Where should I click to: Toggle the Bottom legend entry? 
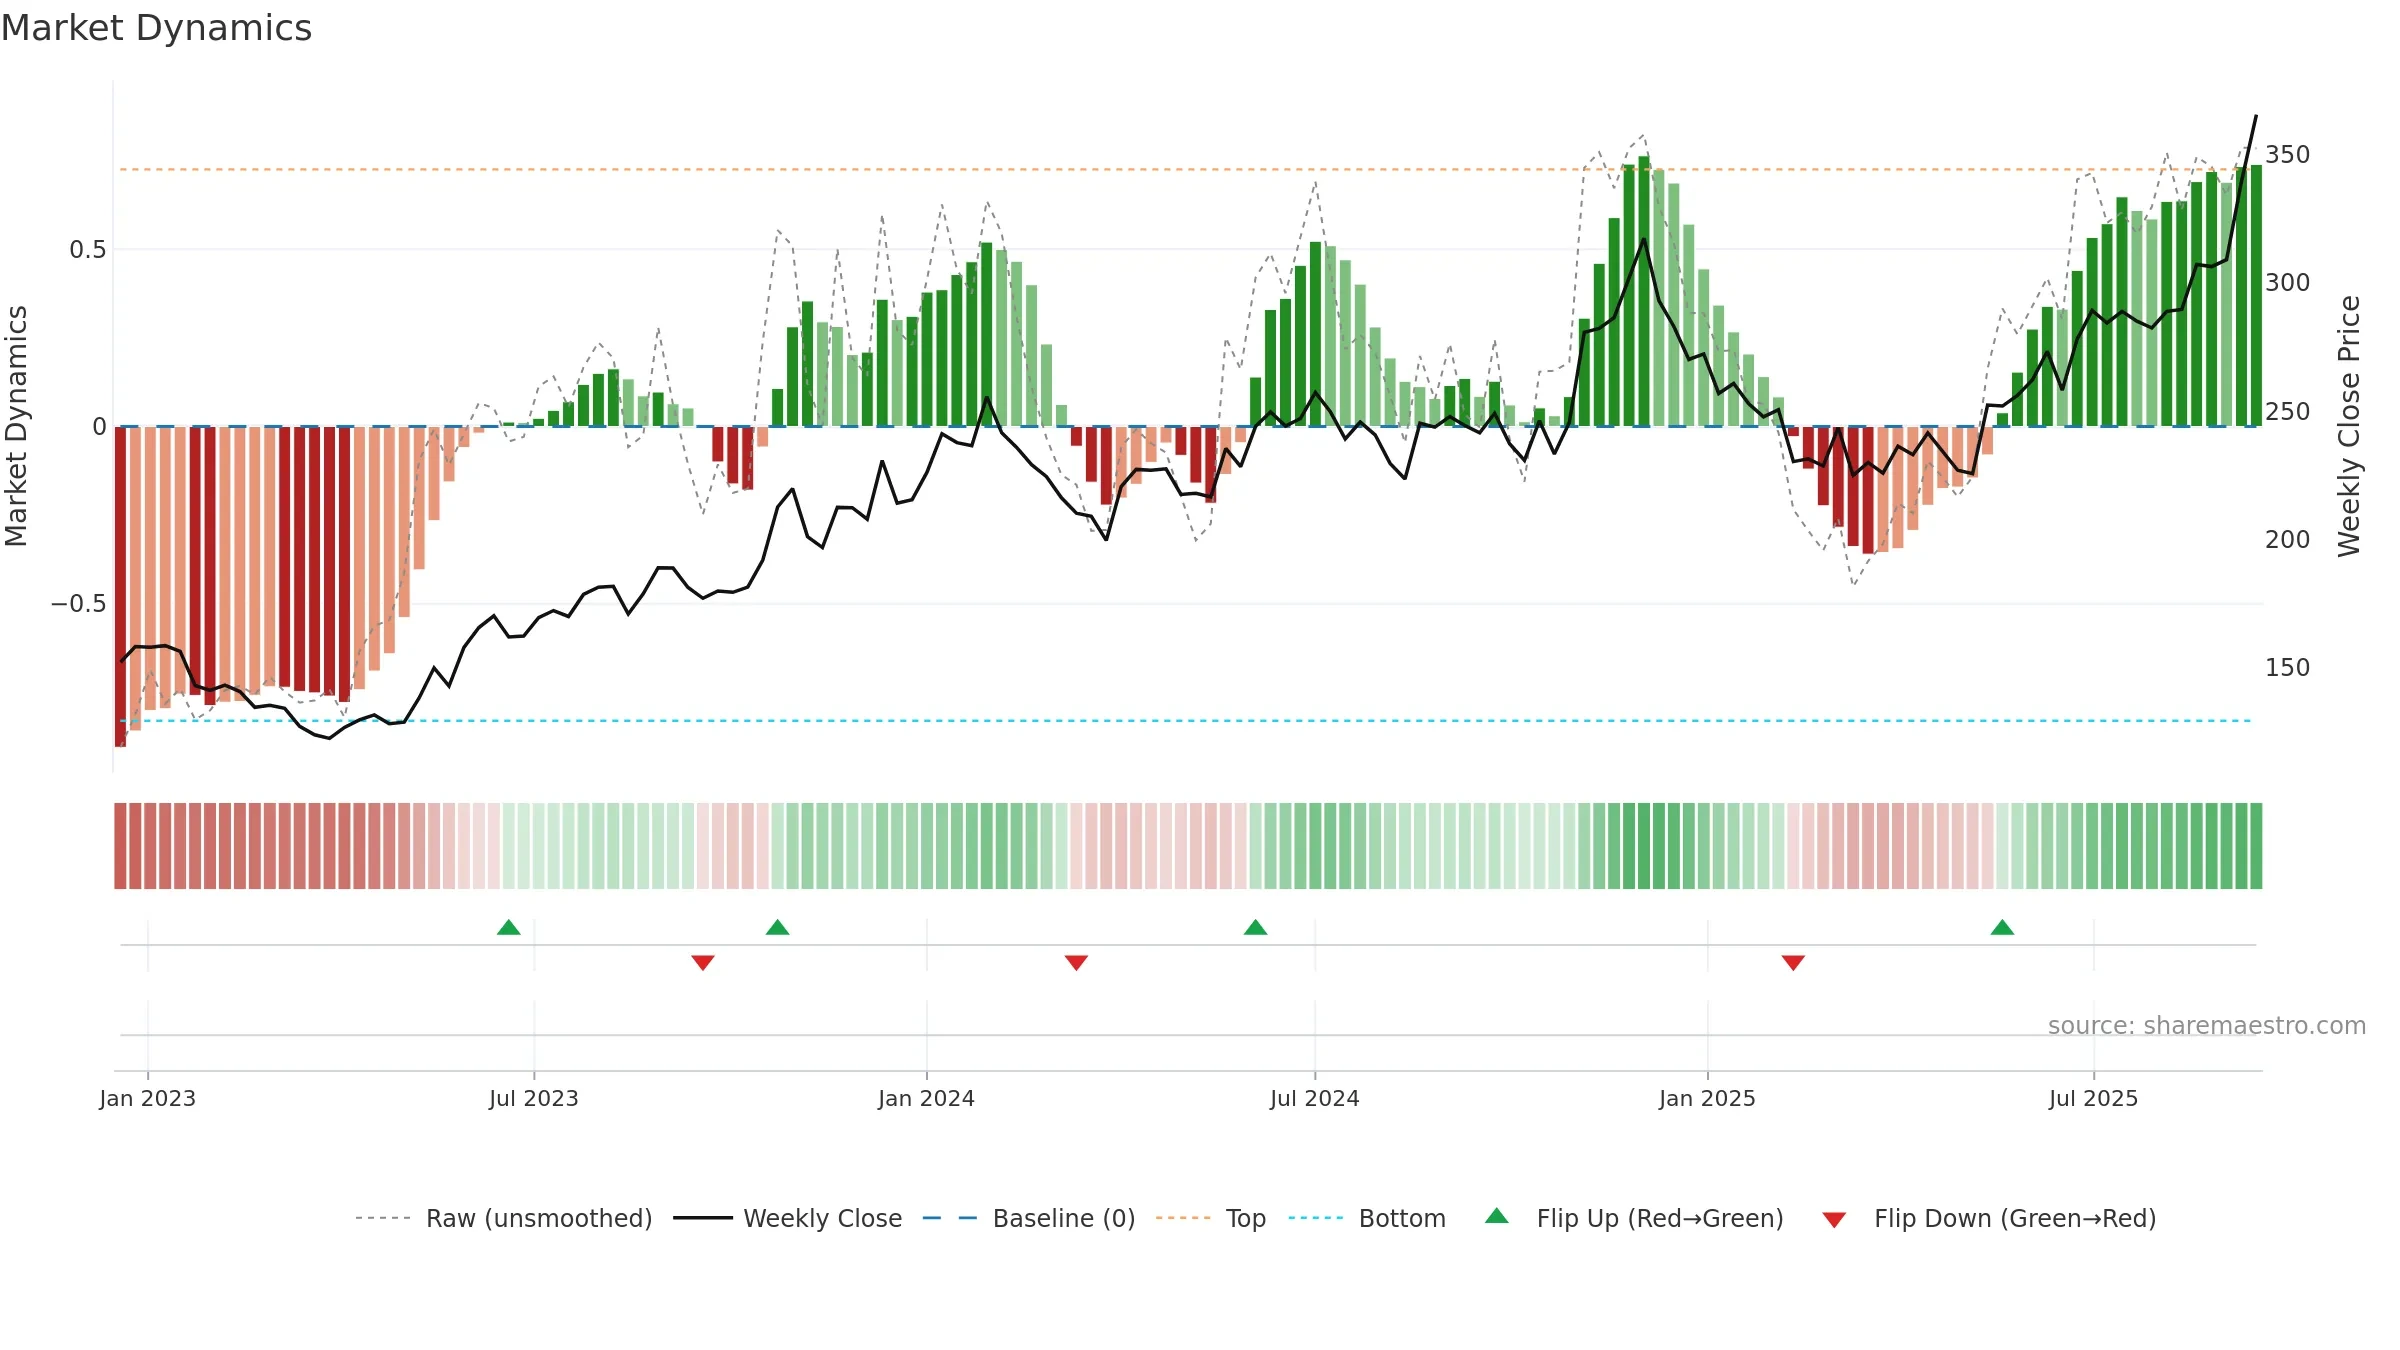(x=1367, y=1218)
